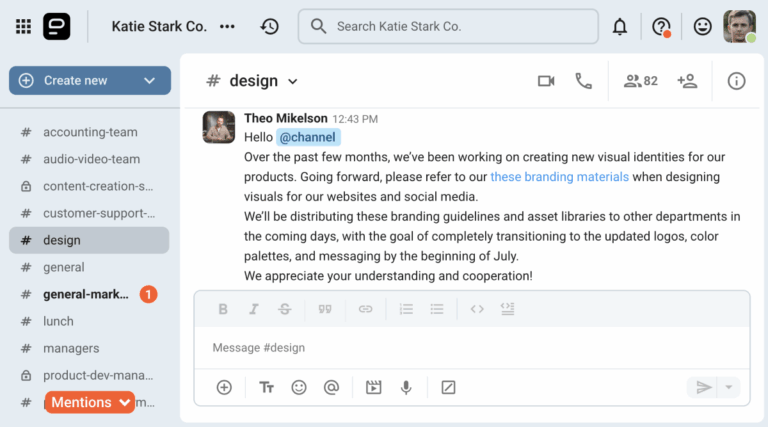768x427 pixels.
Task: Open the history clock icon
Action: click(269, 26)
